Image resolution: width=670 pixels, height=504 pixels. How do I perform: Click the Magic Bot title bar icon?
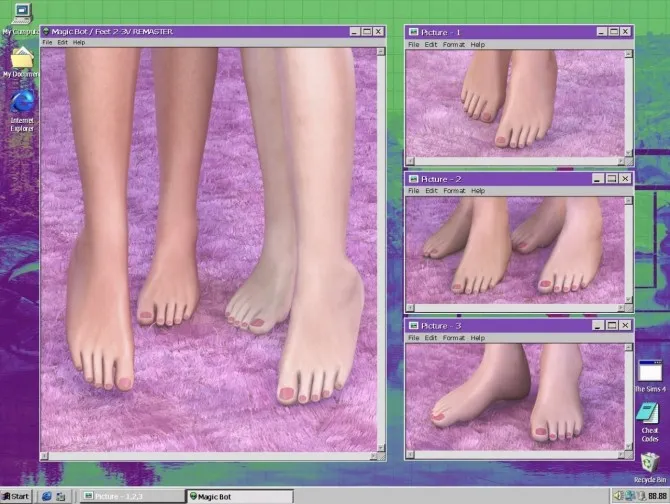click(46, 31)
